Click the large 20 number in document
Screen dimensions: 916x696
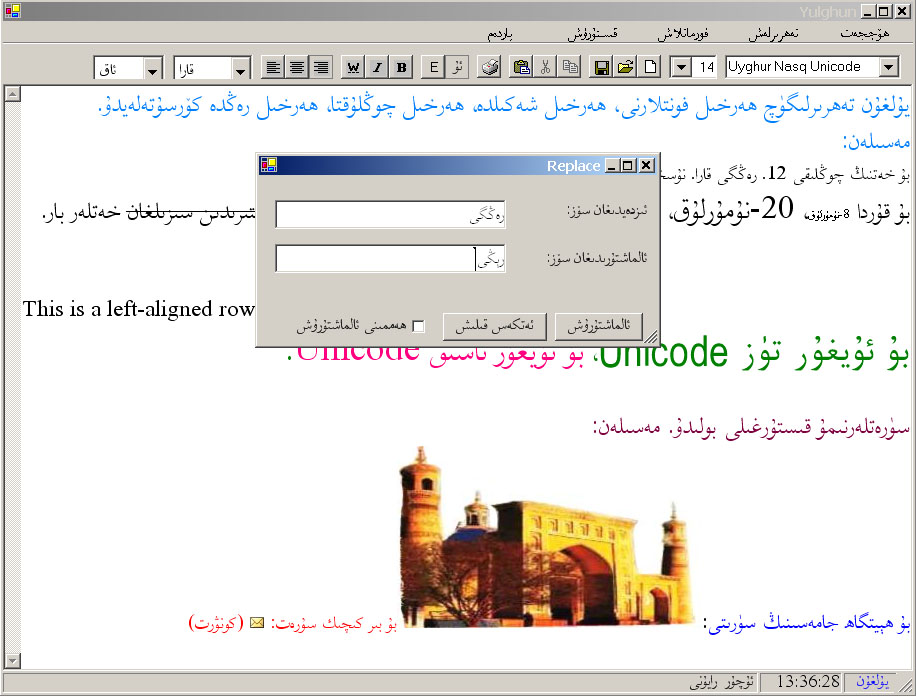pos(777,207)
